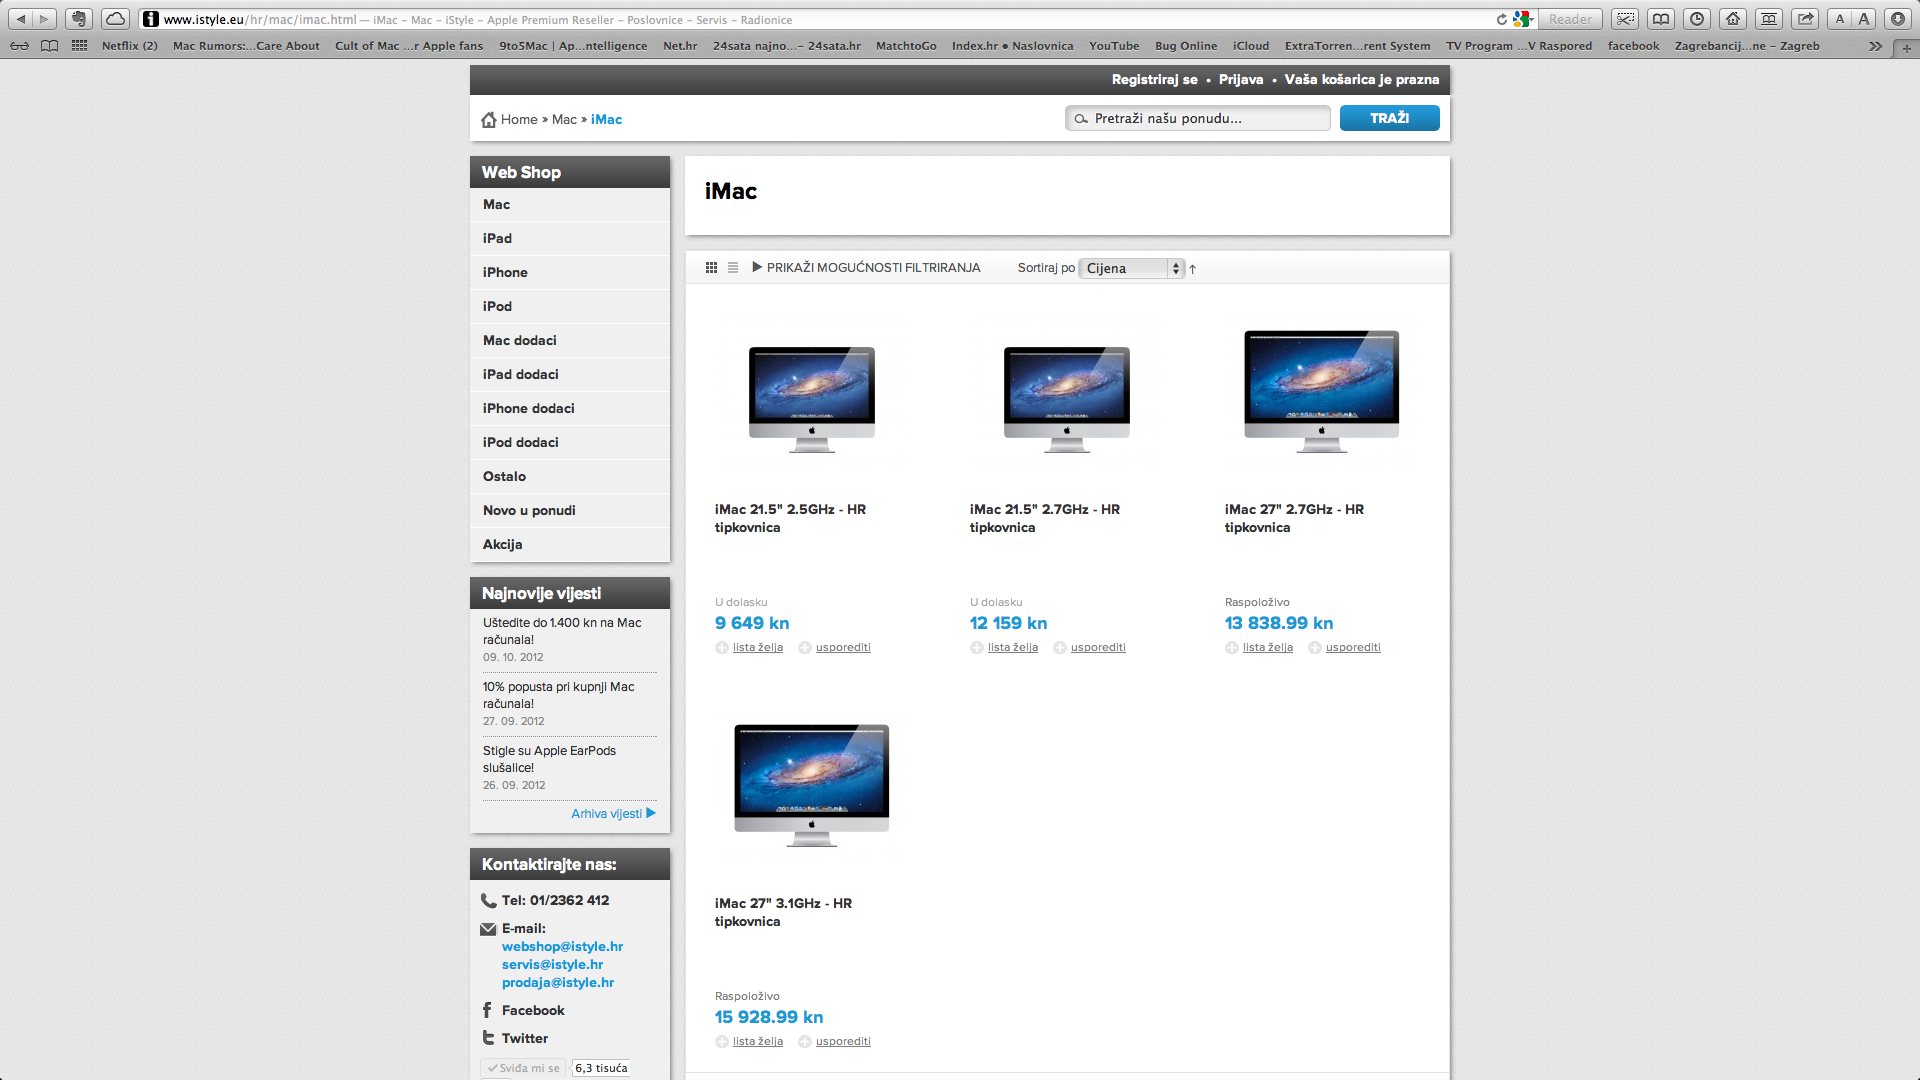The height and width of the screenshot is (1080, 1920).
Task: Open the Downloads arrow button
Action: point(1898,19)
